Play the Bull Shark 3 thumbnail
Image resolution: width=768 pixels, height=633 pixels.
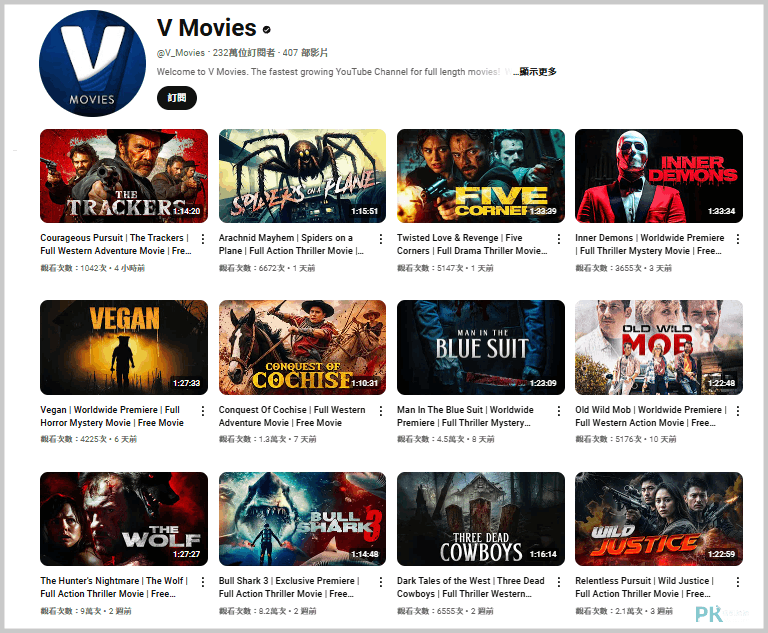pyautogui.click(x=302, y=519)
